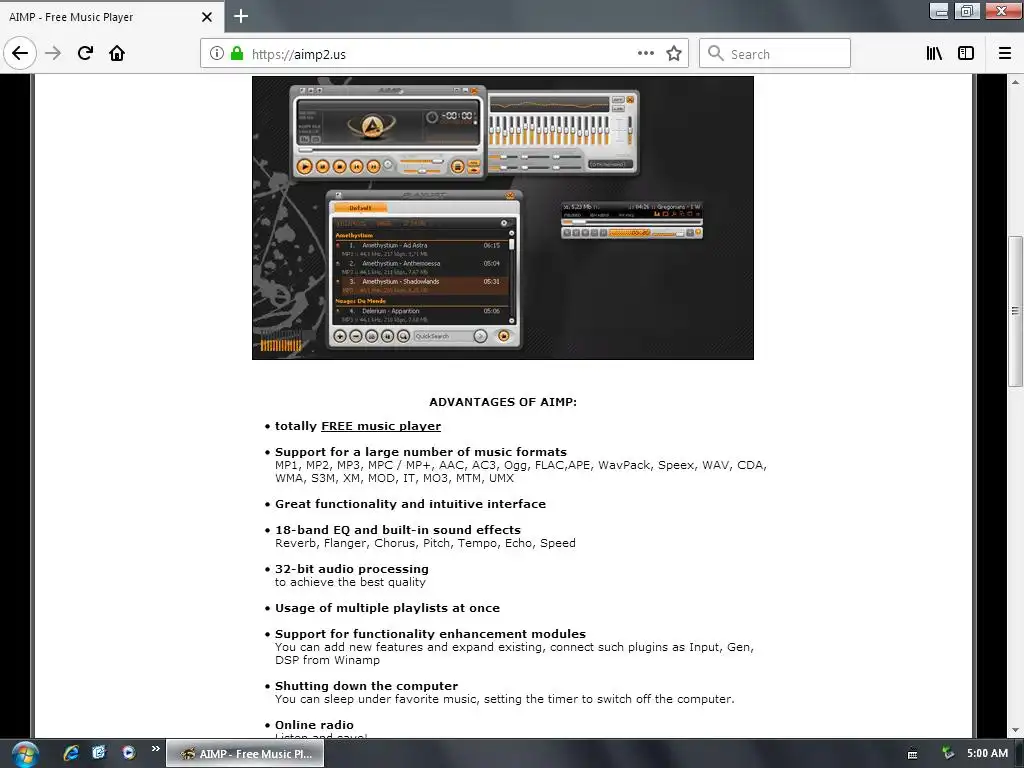The image size is (1024, 768).
Task: Show site information via the circled i icon
Action: point(217,54)
